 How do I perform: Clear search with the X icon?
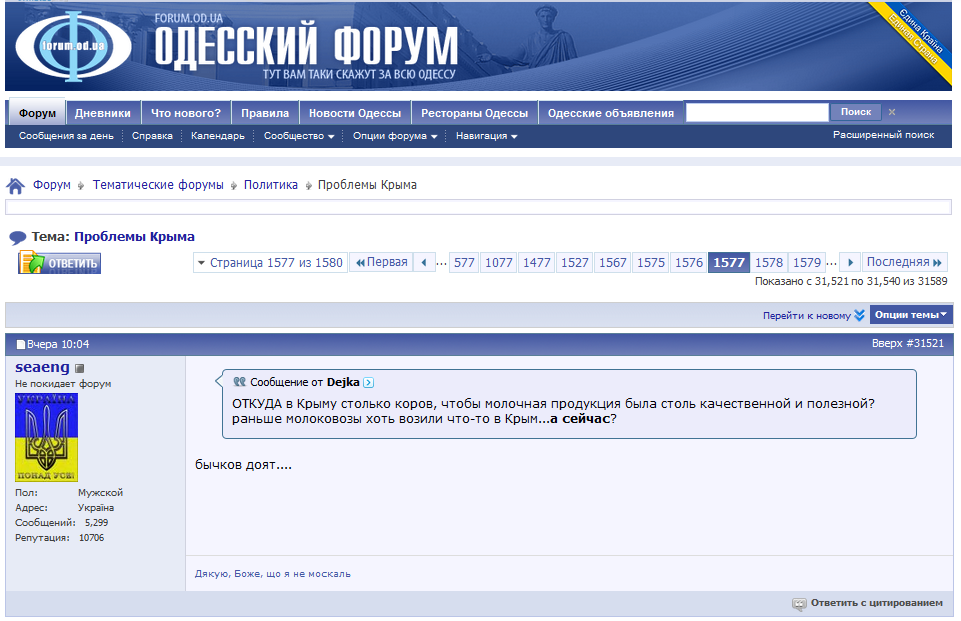[x=892, y=112]
